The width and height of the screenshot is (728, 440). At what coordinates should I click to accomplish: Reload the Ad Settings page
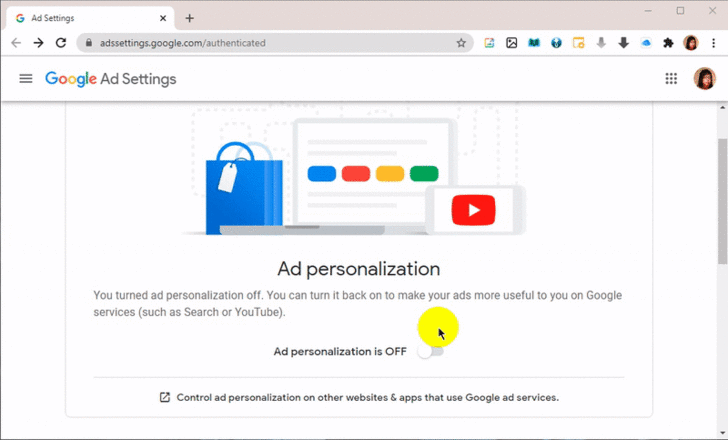click(x=61, y=43)
